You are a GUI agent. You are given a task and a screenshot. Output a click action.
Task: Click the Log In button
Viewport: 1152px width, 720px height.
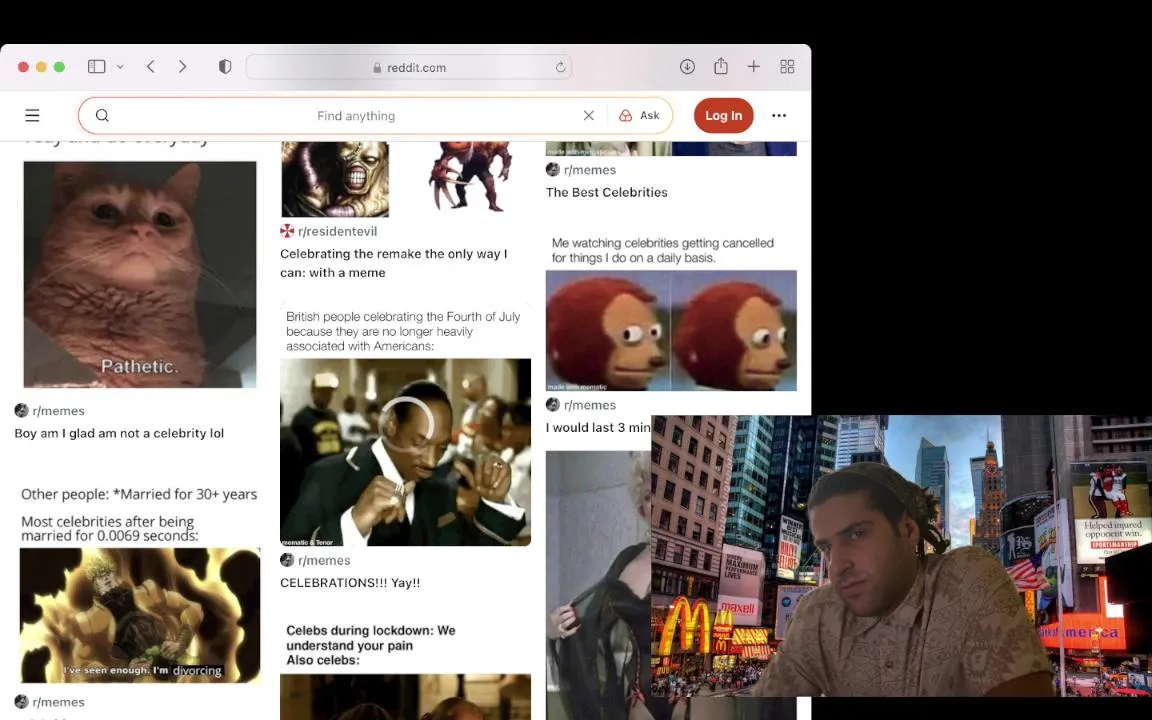click(x=724, y=115)
